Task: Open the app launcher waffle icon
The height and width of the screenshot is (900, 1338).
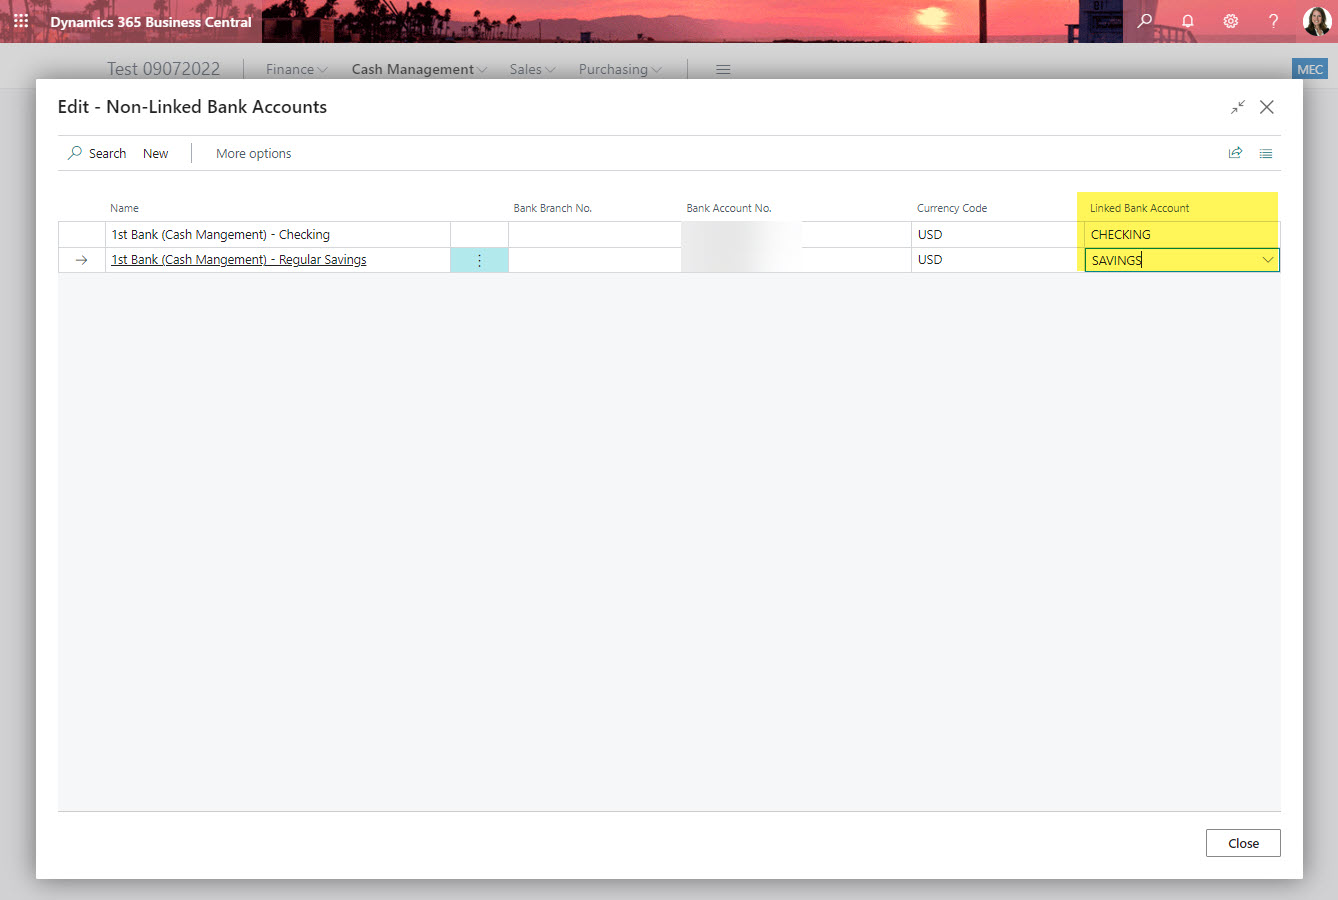Action: [x=21, y=21]
